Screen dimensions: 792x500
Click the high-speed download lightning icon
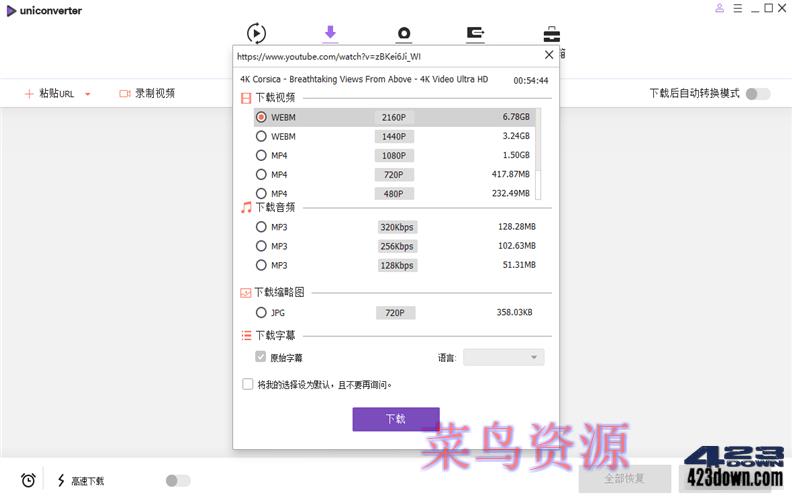click(61, 480)
